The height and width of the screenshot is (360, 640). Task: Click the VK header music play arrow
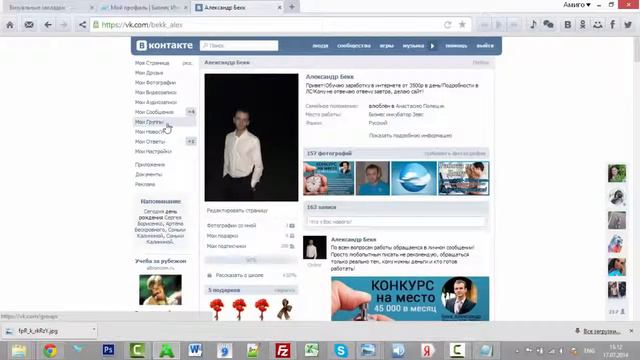coord(432,46)
